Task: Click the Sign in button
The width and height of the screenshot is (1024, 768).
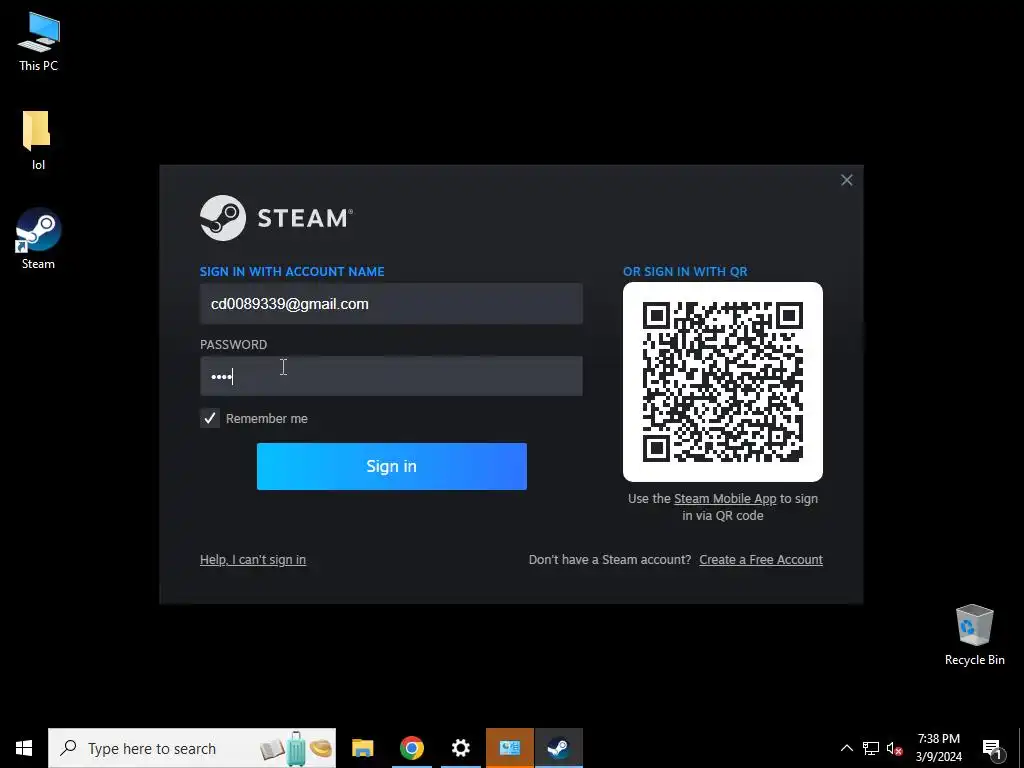Action: tap(392, 466)
